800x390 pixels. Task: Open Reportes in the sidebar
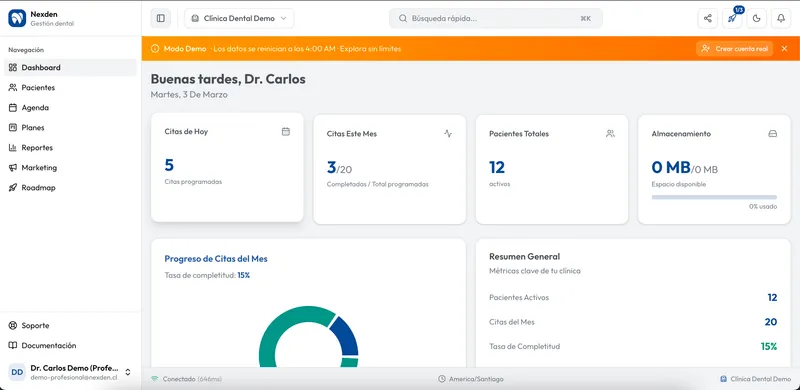coord(70,148)
